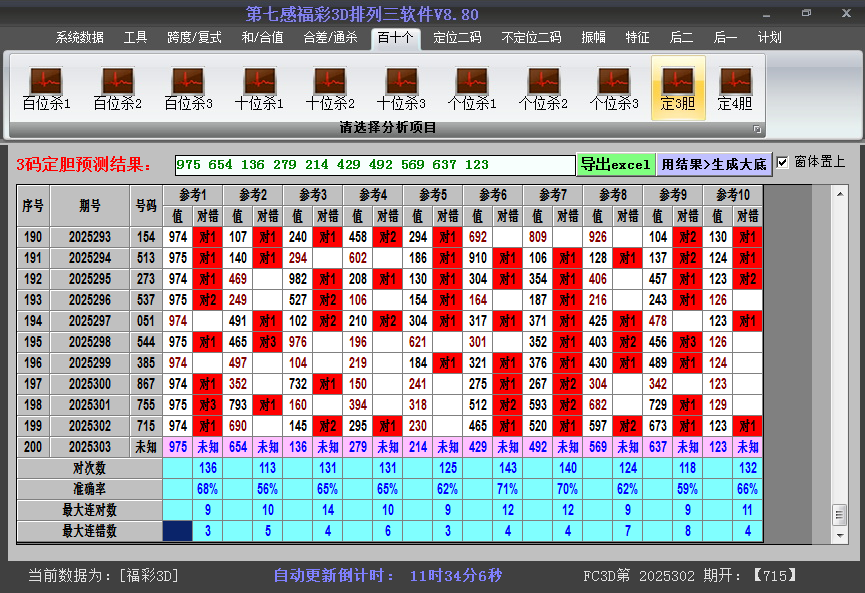Toggle the 窗体置上 checkbox
Screen dimensions: 865x593
coord(783,162)
